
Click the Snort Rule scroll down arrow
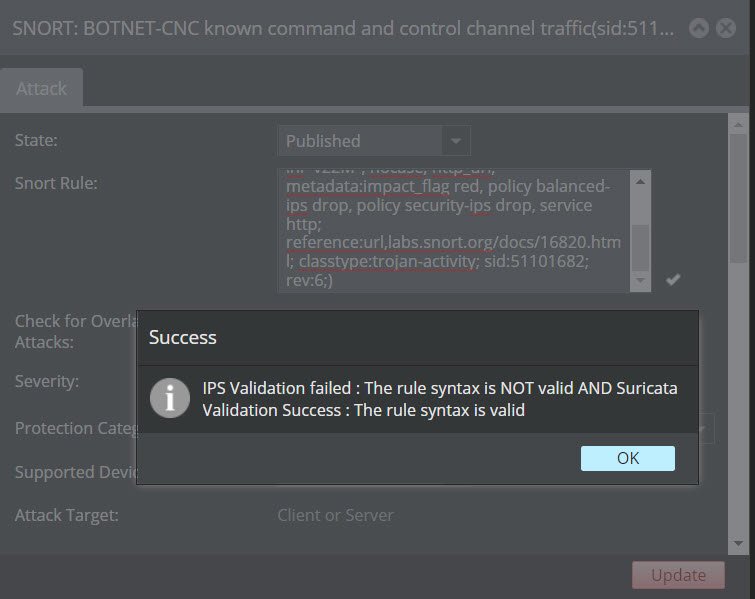click(640, 280)
